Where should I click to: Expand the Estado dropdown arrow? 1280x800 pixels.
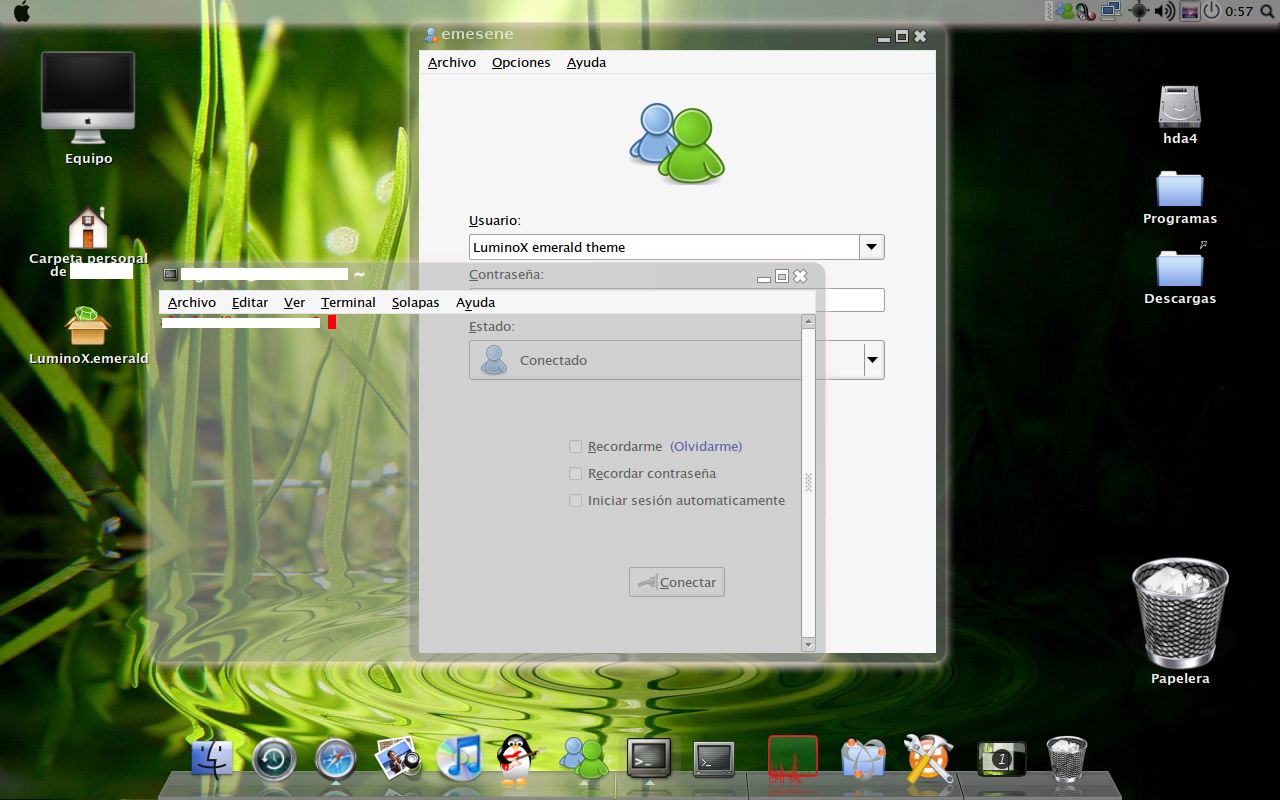pos(873,360)
